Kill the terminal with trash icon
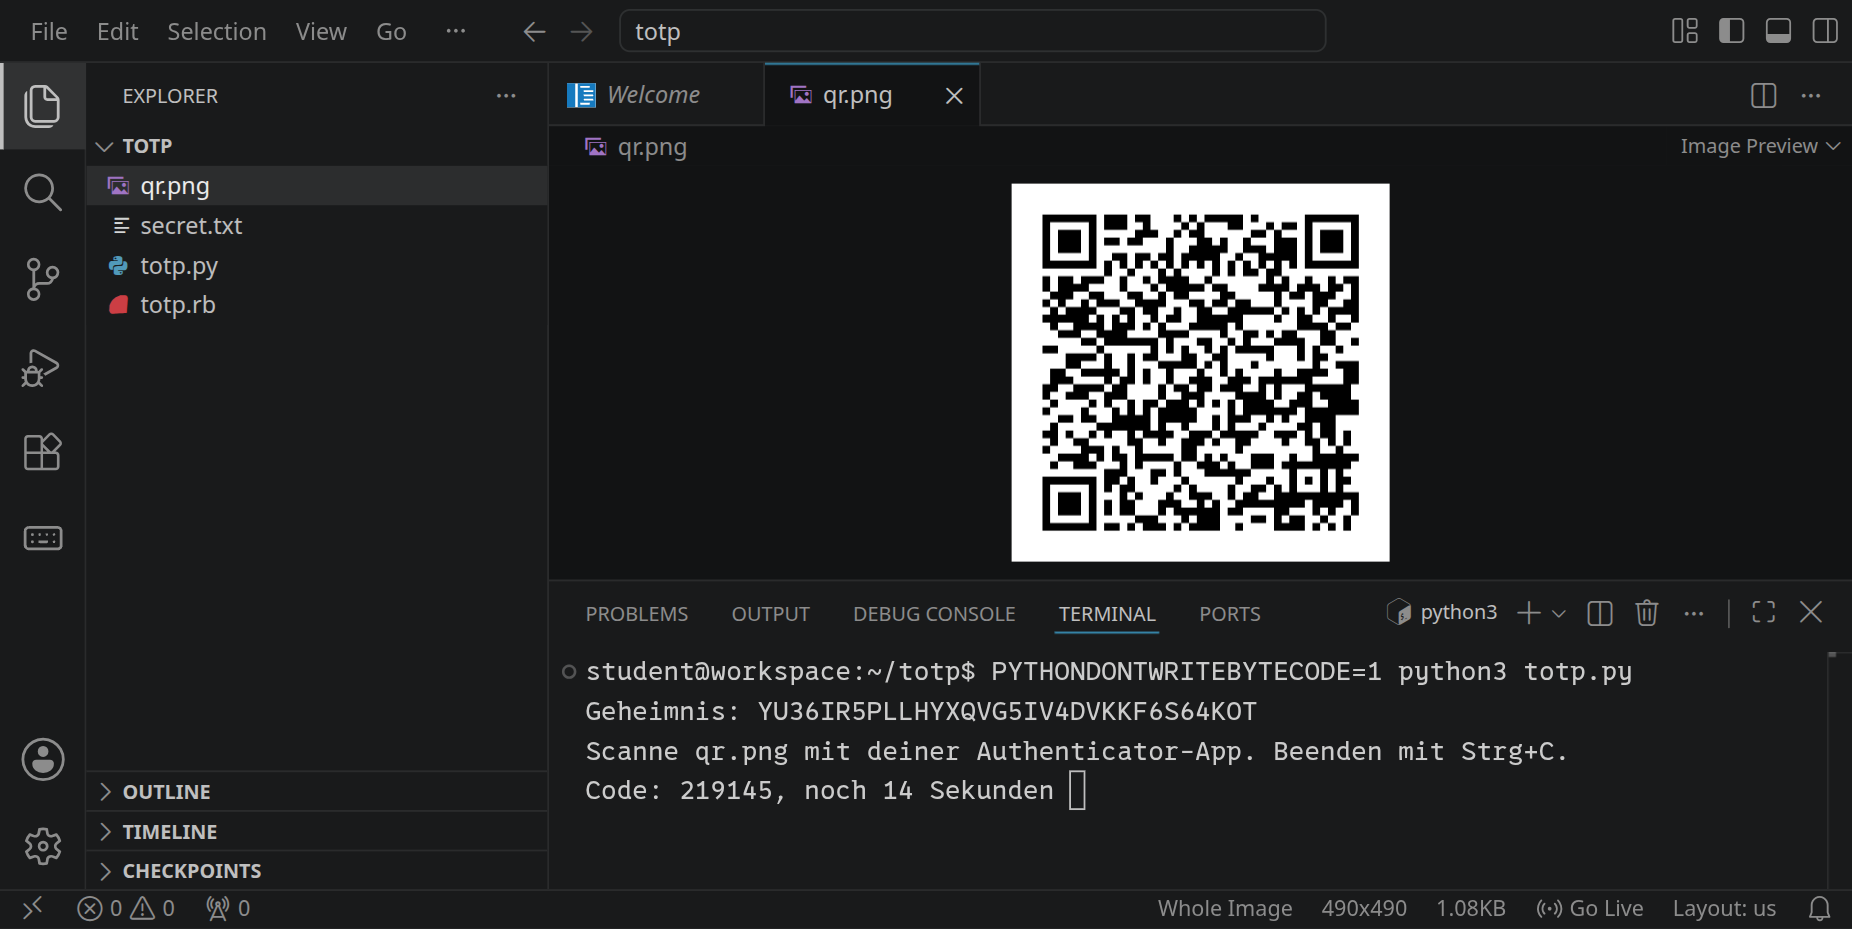Screen dimensions: 1852x929 [x=1647, y=612]
